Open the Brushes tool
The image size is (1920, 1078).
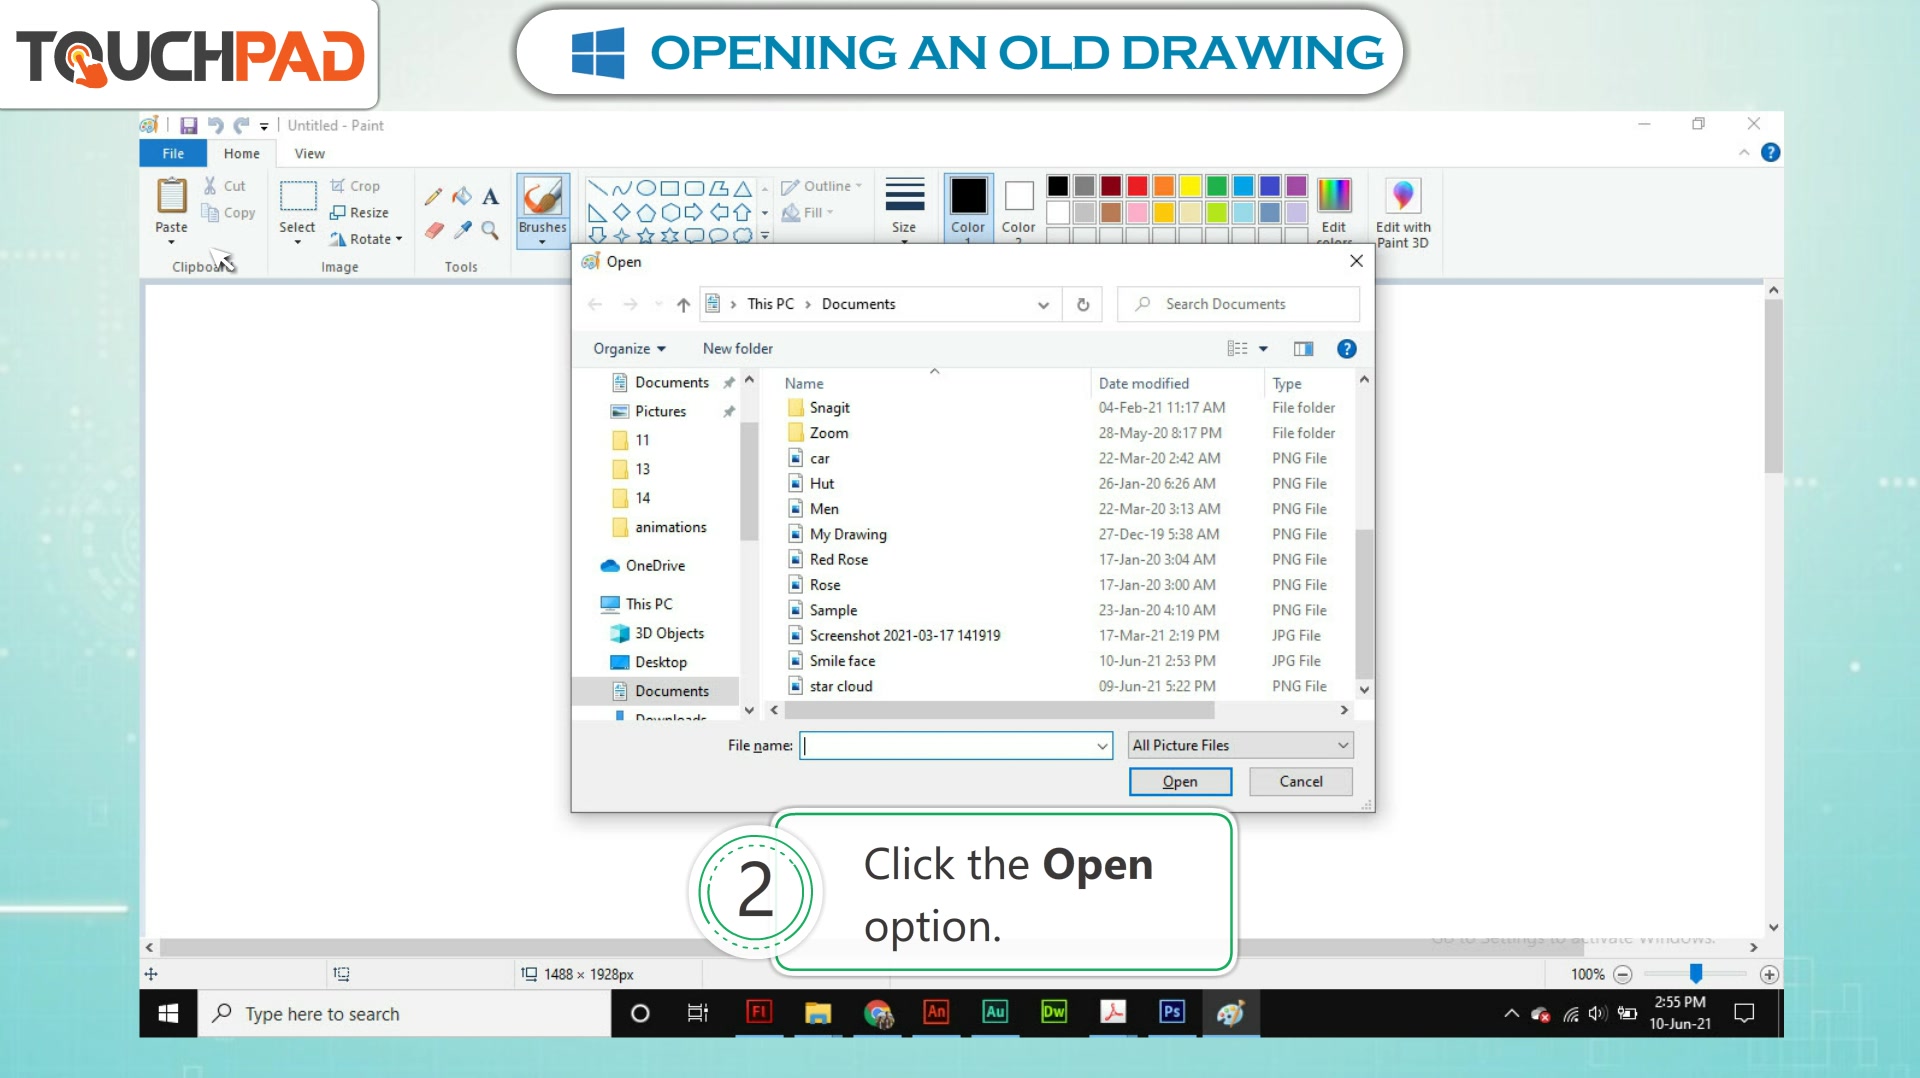point(543,209)
